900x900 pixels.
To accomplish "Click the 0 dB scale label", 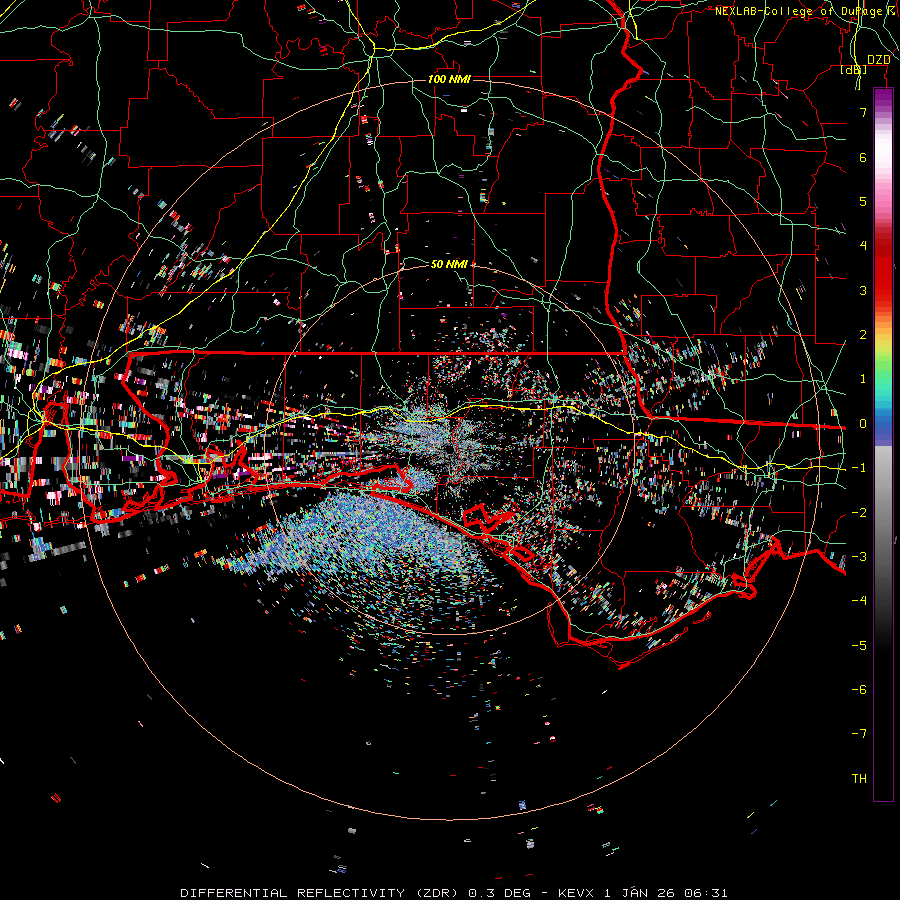I will [863, 424].
